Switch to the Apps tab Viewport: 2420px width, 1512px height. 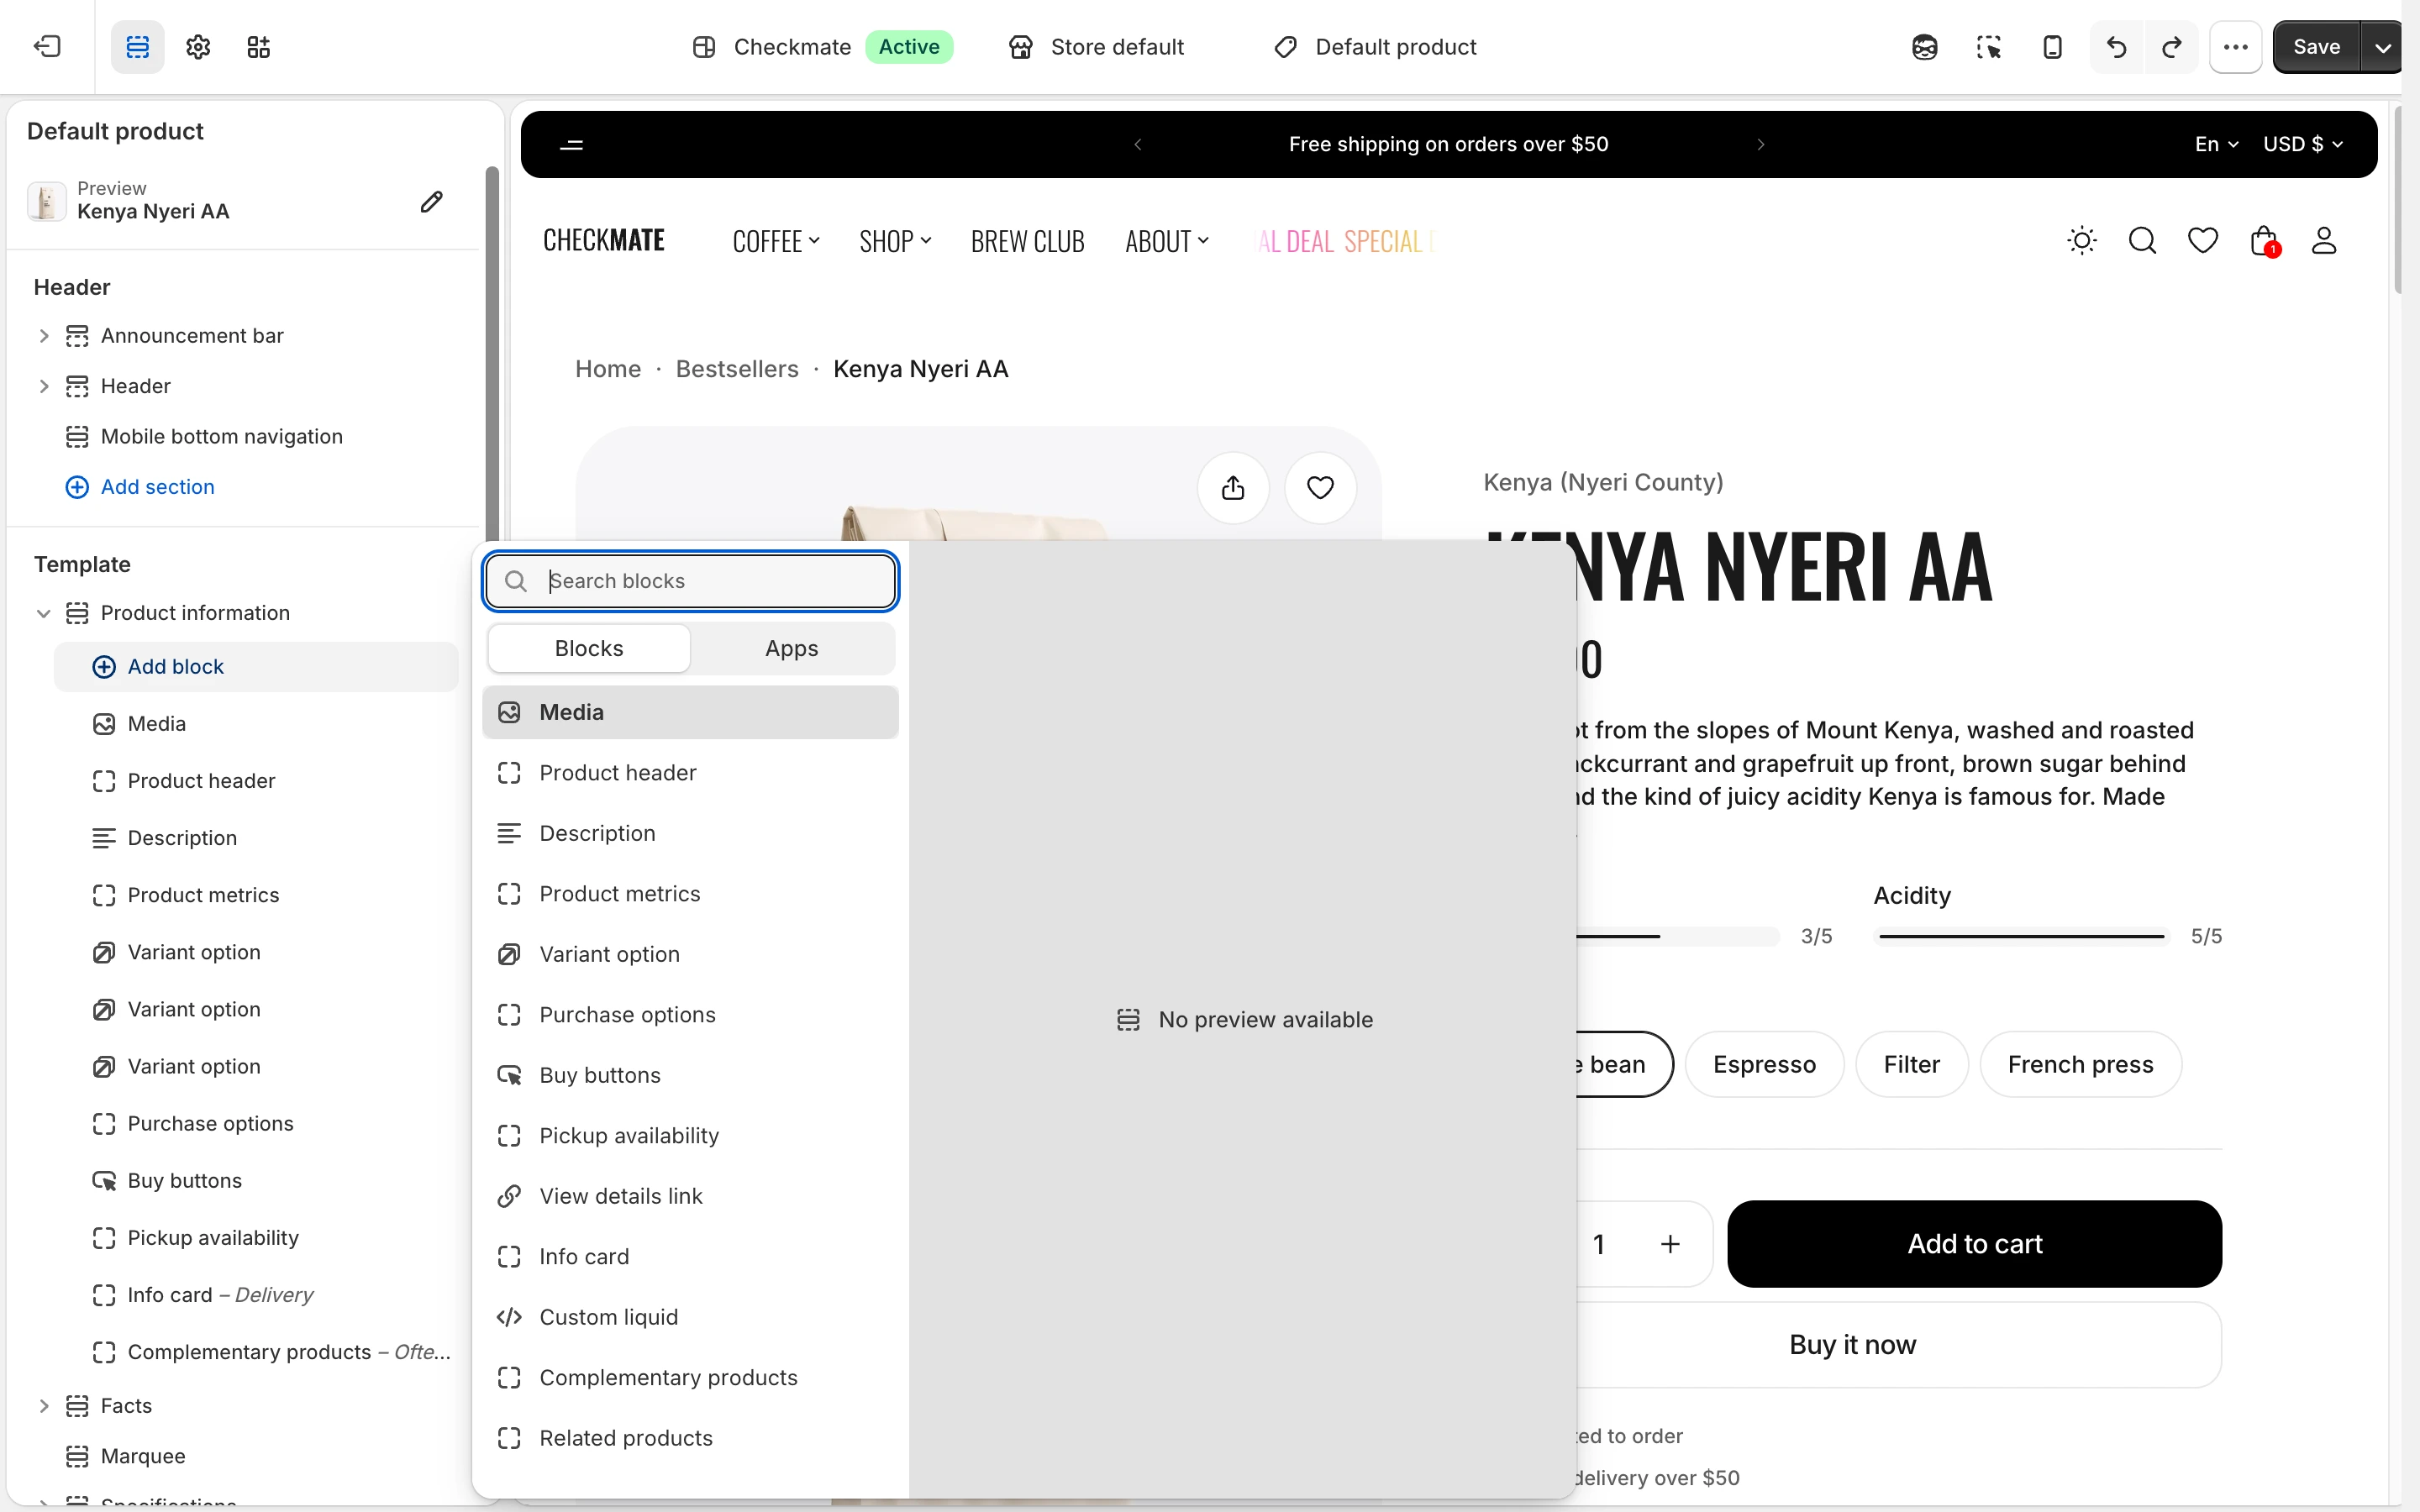pyautogui.click(x=791, y=648)
